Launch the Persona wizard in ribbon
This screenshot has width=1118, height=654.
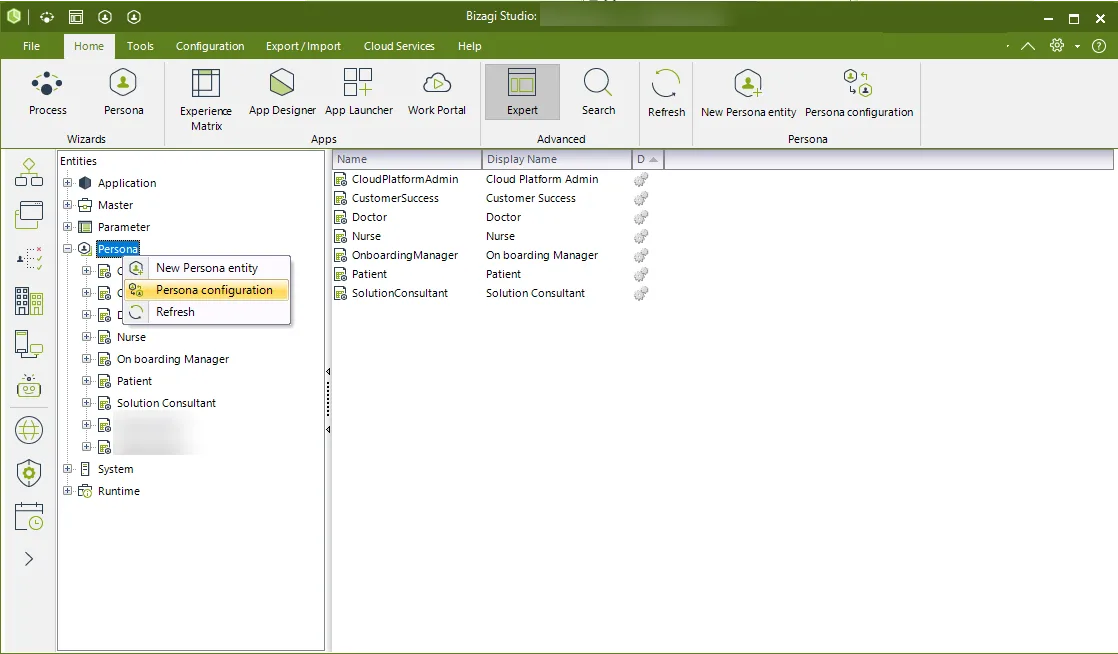[123, 93]
